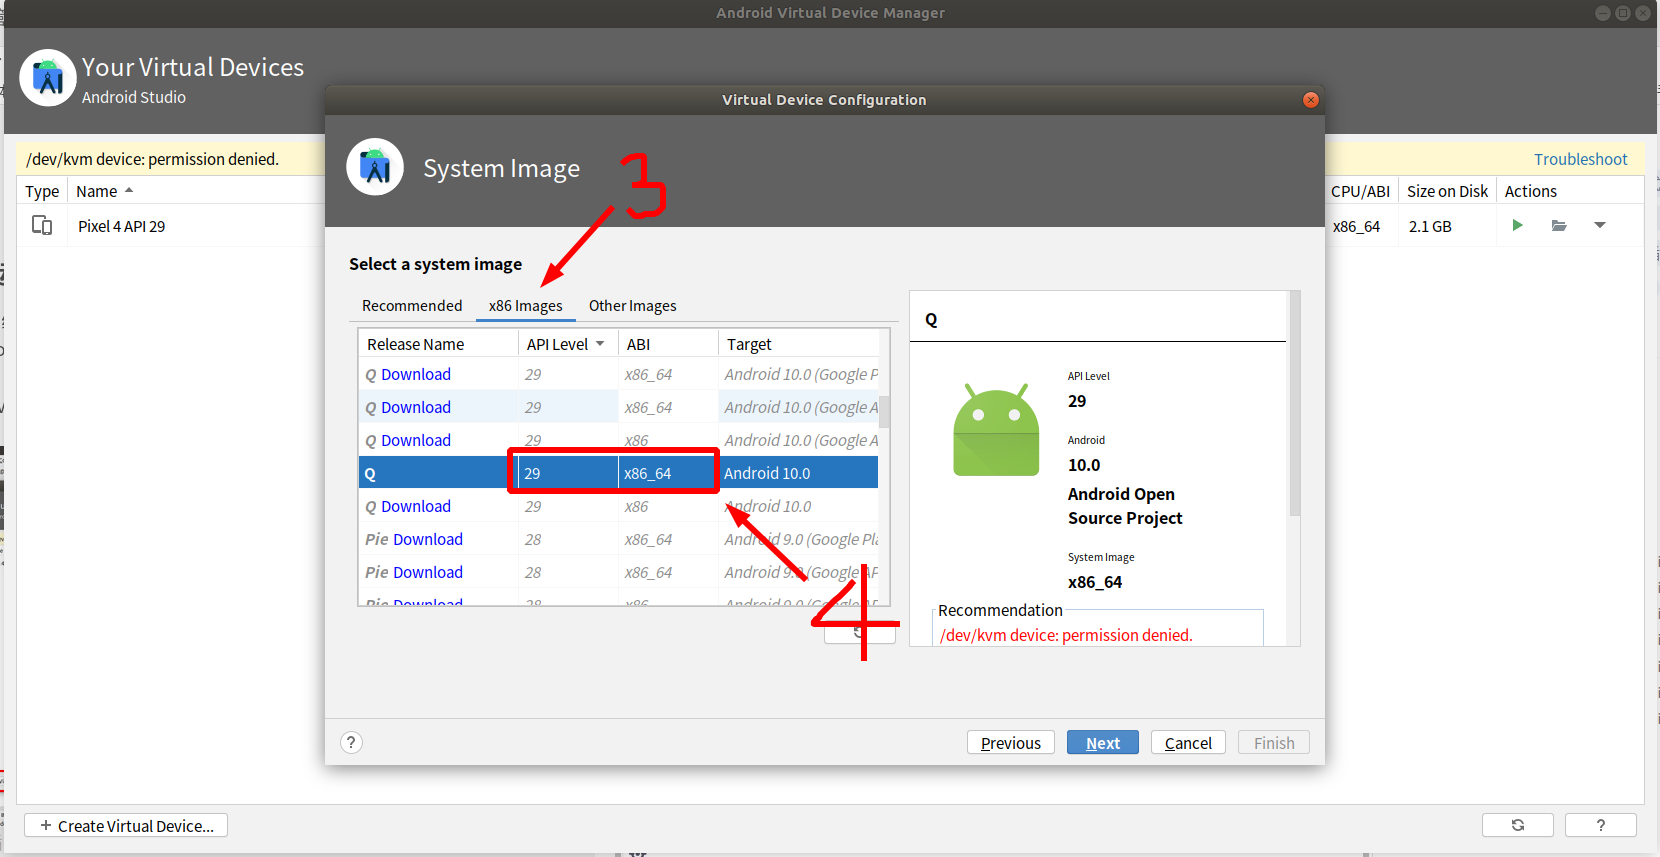This screenshot has width=1660, height=857.
Task: Download the Q x86 Android 10.0 image
Action: (x=416, y=506)
